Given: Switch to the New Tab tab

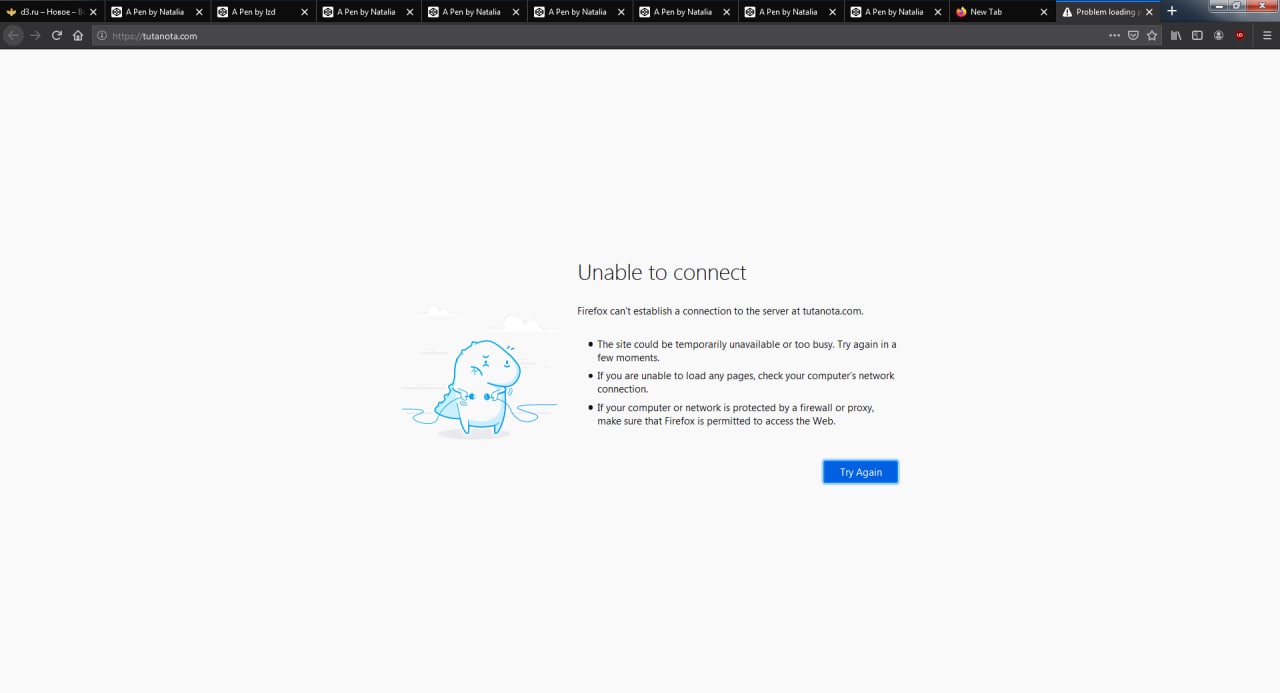Looking at the screenshot, I should coord(1003,12).
